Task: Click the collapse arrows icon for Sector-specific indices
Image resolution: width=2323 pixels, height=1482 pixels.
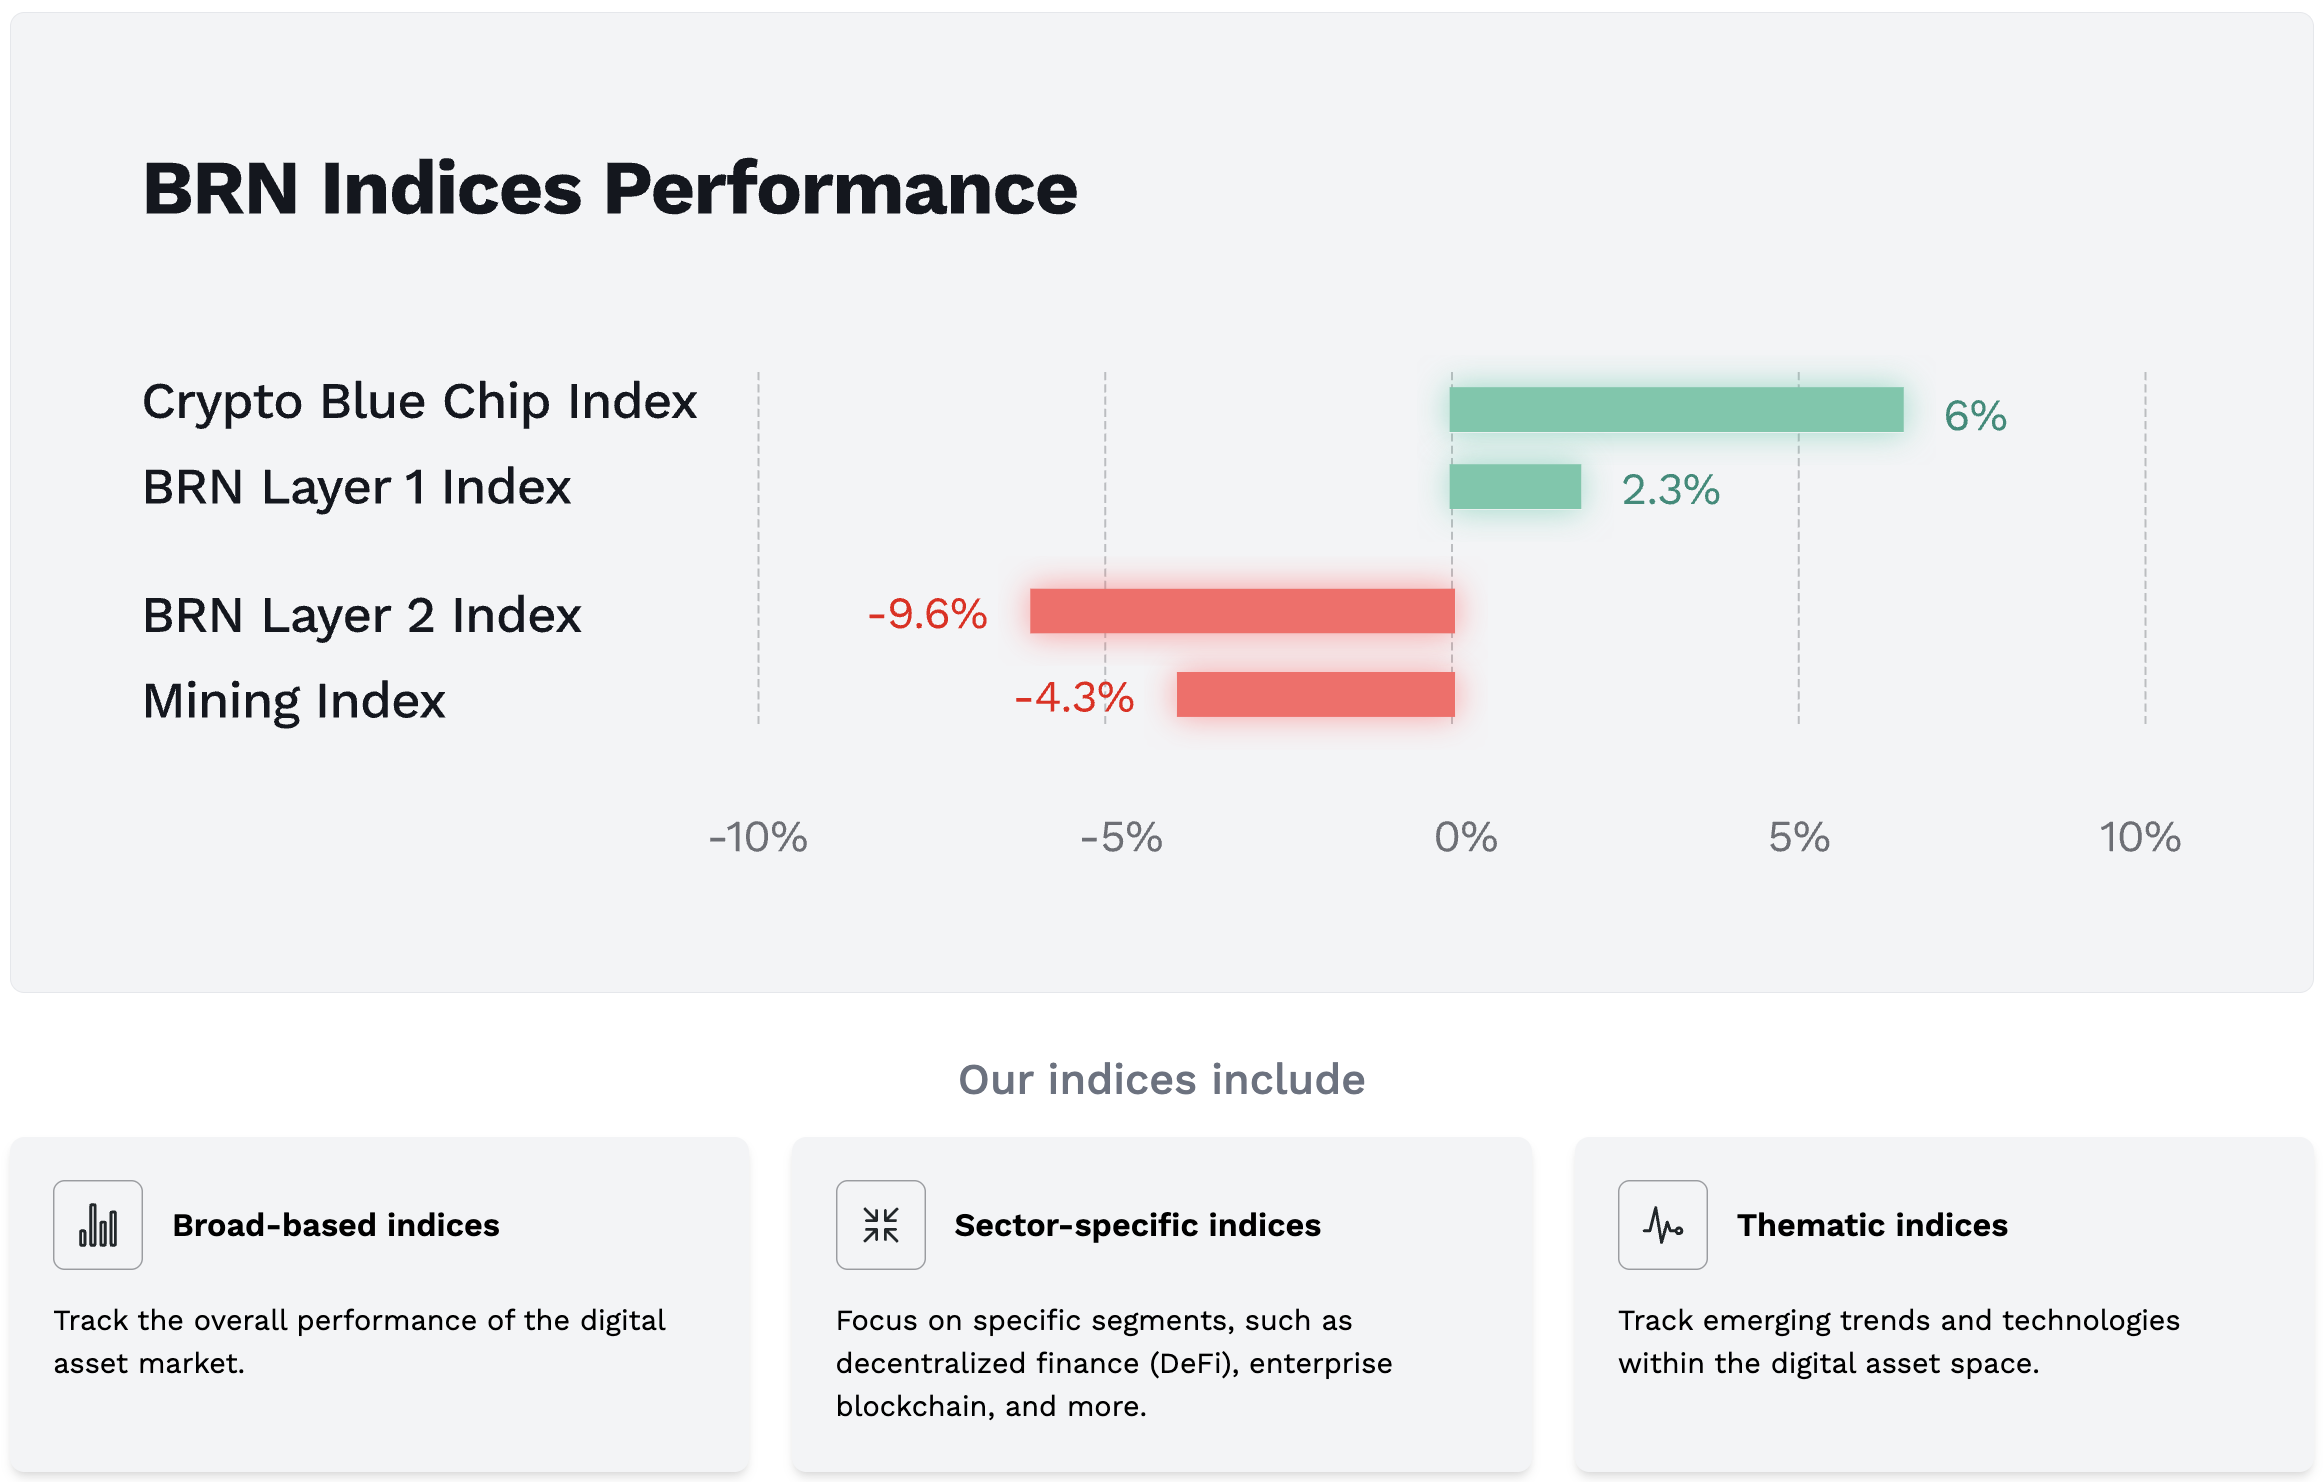Action: coord(880,1225)
